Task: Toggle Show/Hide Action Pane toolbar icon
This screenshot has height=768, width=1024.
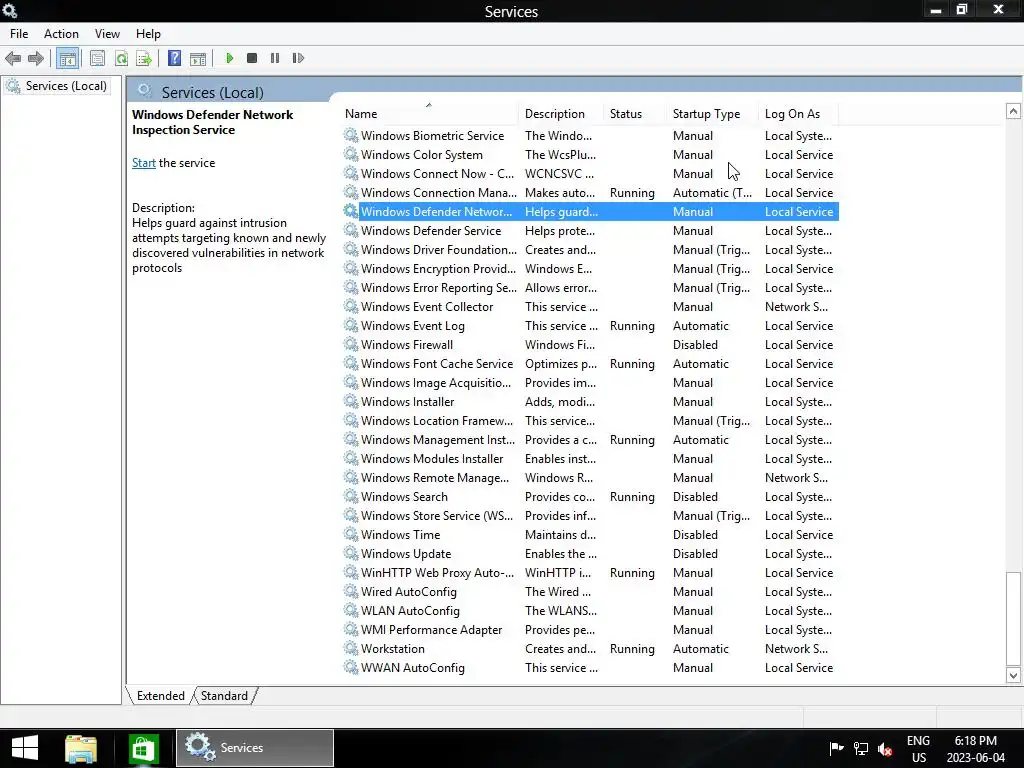Action: (x=198, y=58)
